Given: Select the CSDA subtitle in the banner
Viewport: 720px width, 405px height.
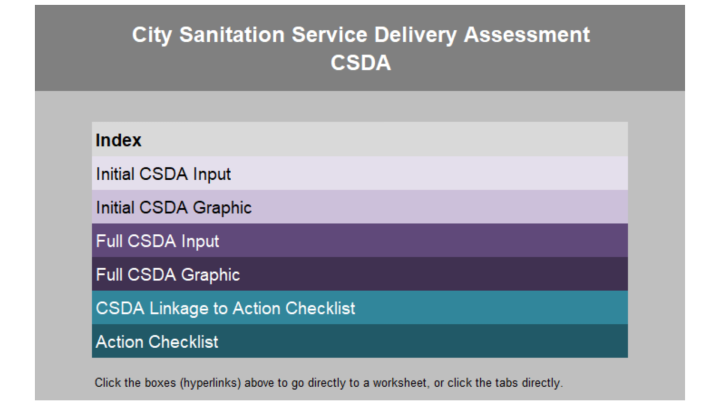Looking at the screenshot, I should 360,63.
